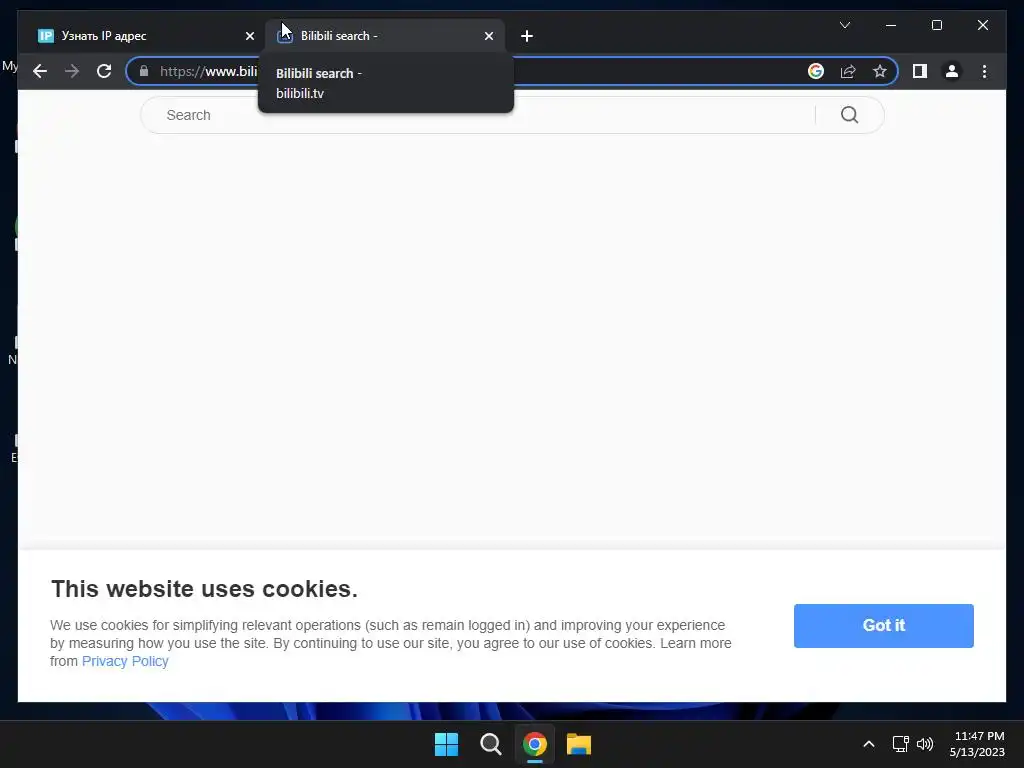This screenshot has height=768, width=1024.
Task: Reload the Bilibili page
Action: (x=104, y=71)
